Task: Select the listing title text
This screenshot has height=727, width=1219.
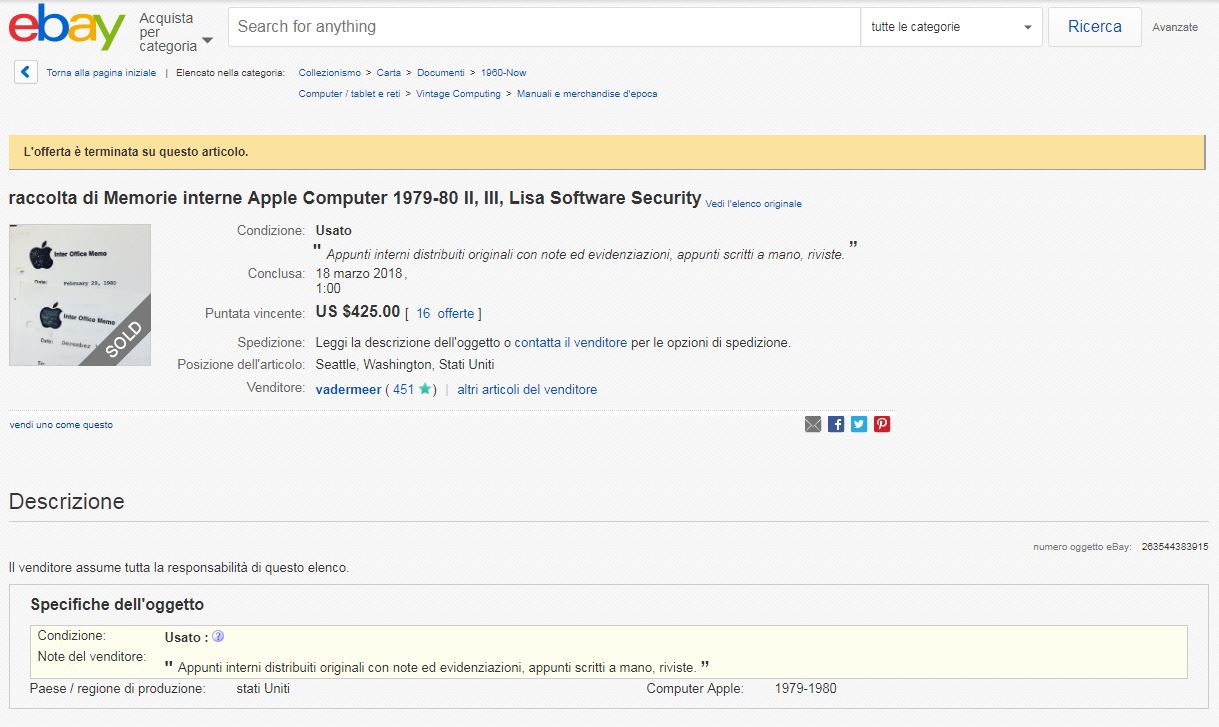Action: pos(355,198)
